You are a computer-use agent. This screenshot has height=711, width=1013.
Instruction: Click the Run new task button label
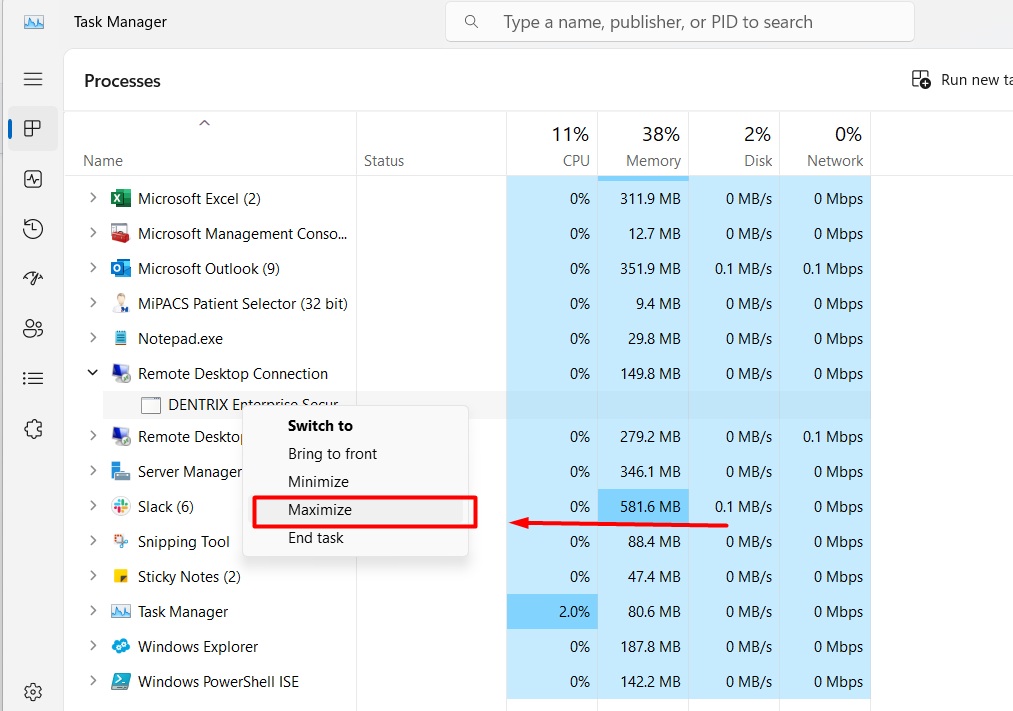pyautogui.click(x=977, y=80)
